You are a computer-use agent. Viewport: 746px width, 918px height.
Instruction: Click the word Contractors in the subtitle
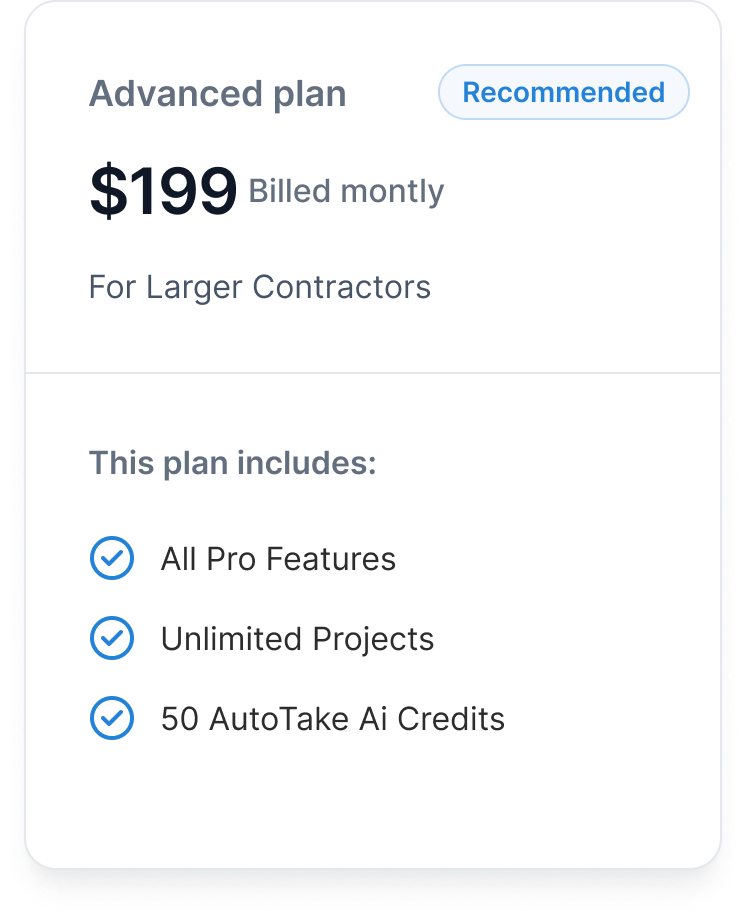pyautogui.click(x=341, y=287)
